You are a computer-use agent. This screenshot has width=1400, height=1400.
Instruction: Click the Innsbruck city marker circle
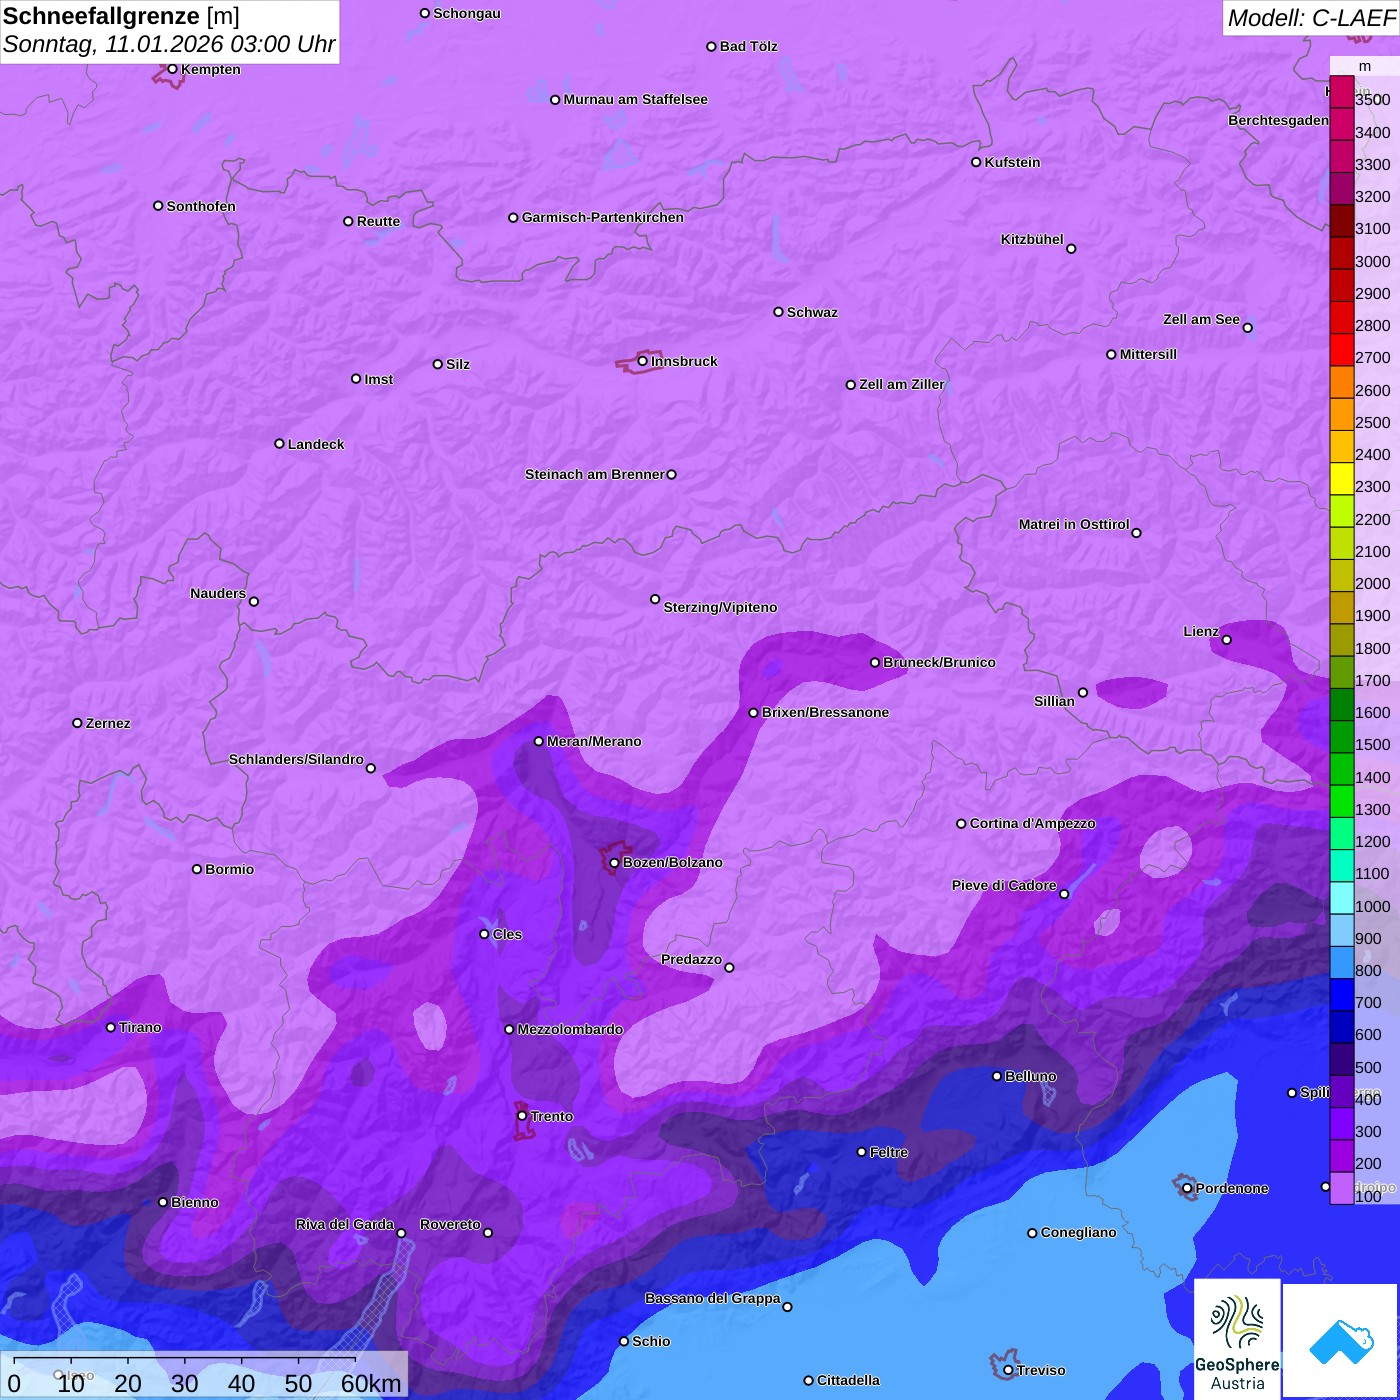click(x=643, y=361)
